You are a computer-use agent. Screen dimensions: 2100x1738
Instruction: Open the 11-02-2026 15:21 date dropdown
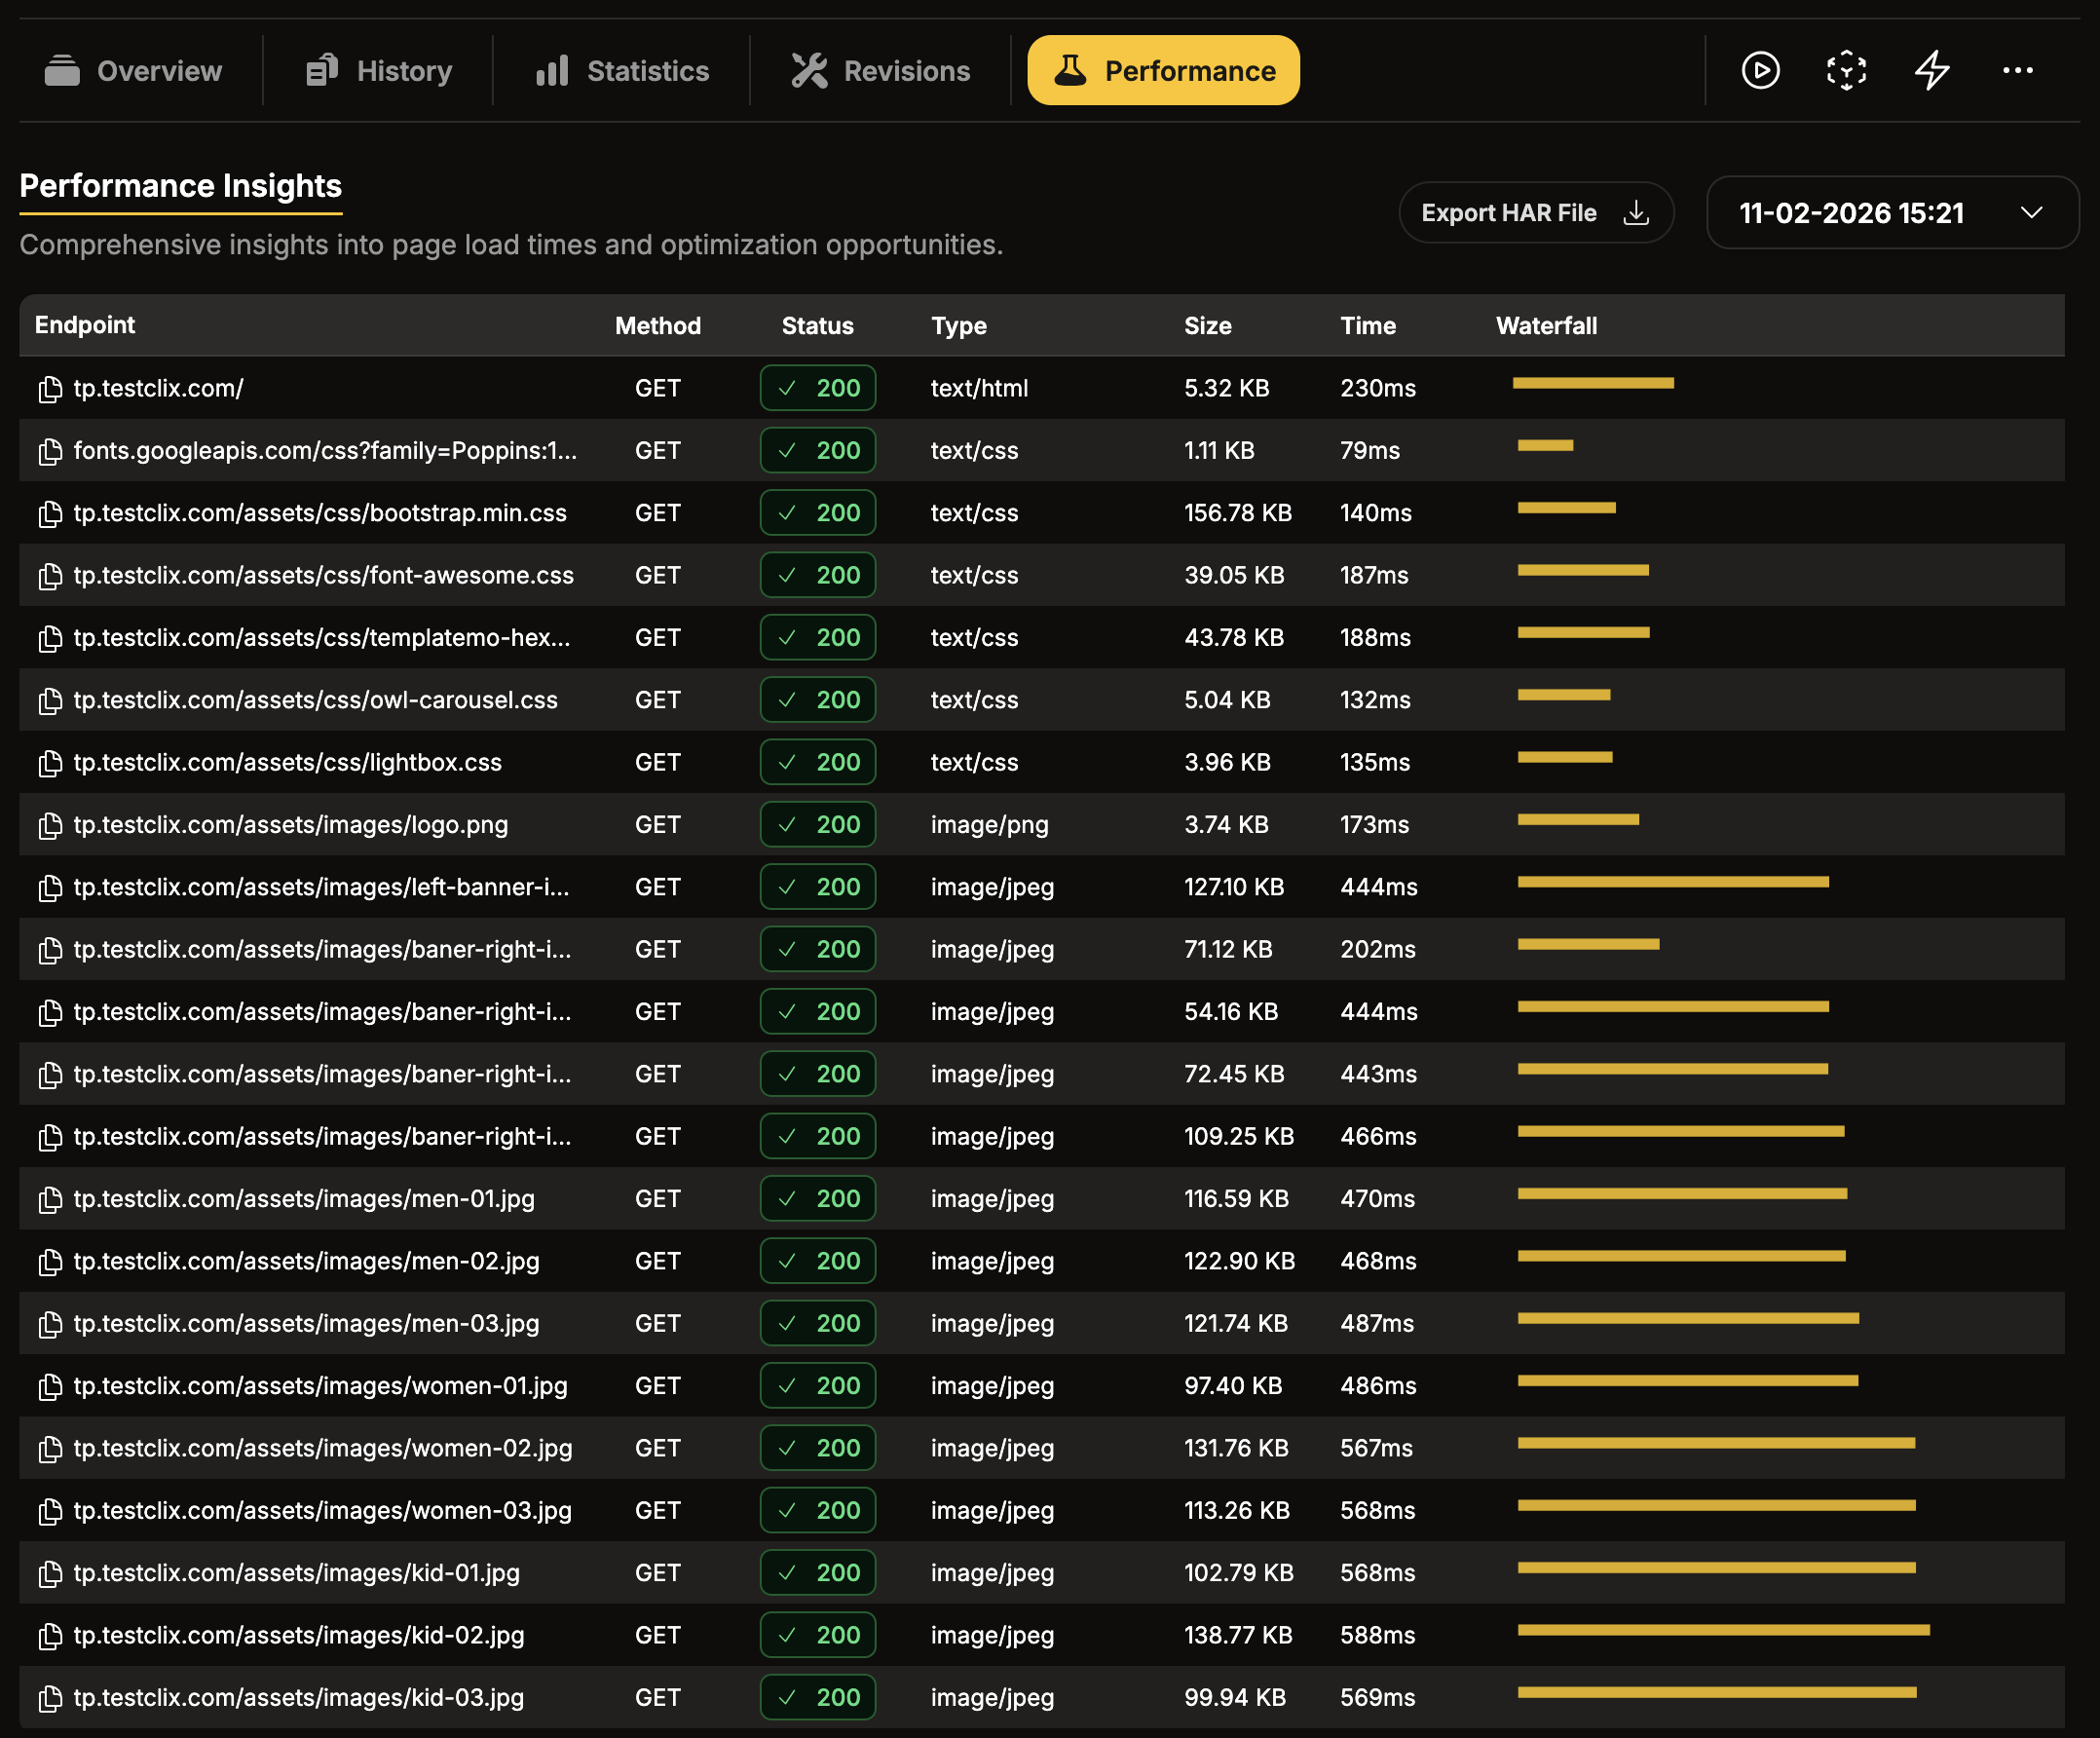[x=1892, y=212]
